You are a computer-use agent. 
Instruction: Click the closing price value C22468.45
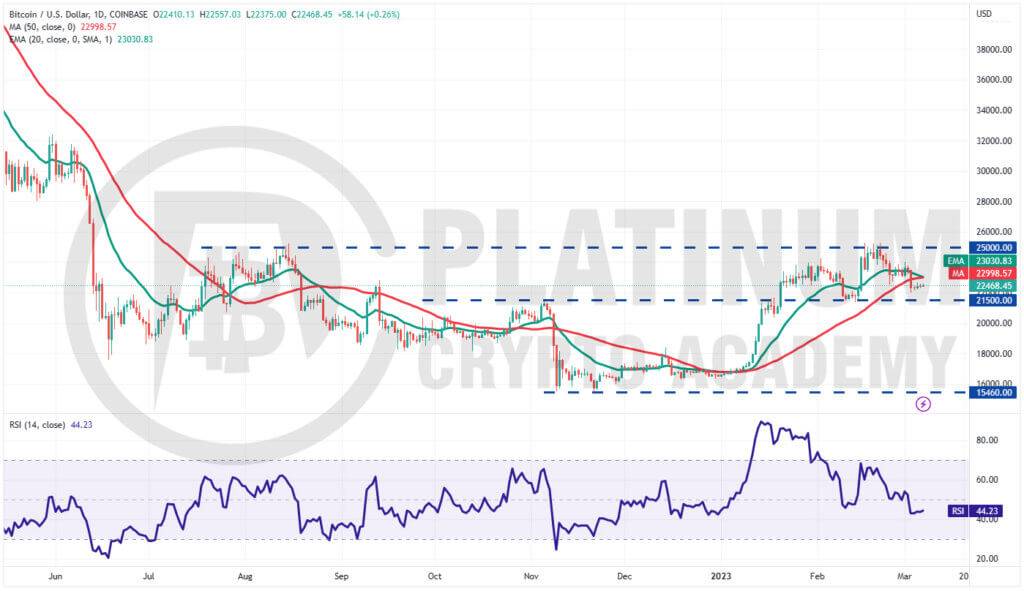(312, 14)
